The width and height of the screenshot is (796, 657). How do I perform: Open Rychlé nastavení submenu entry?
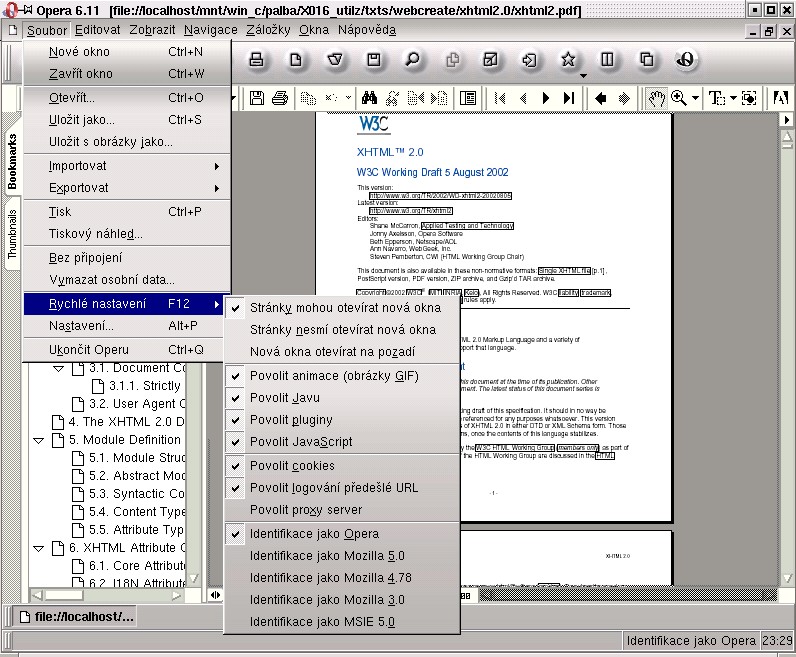click(123, 304)
